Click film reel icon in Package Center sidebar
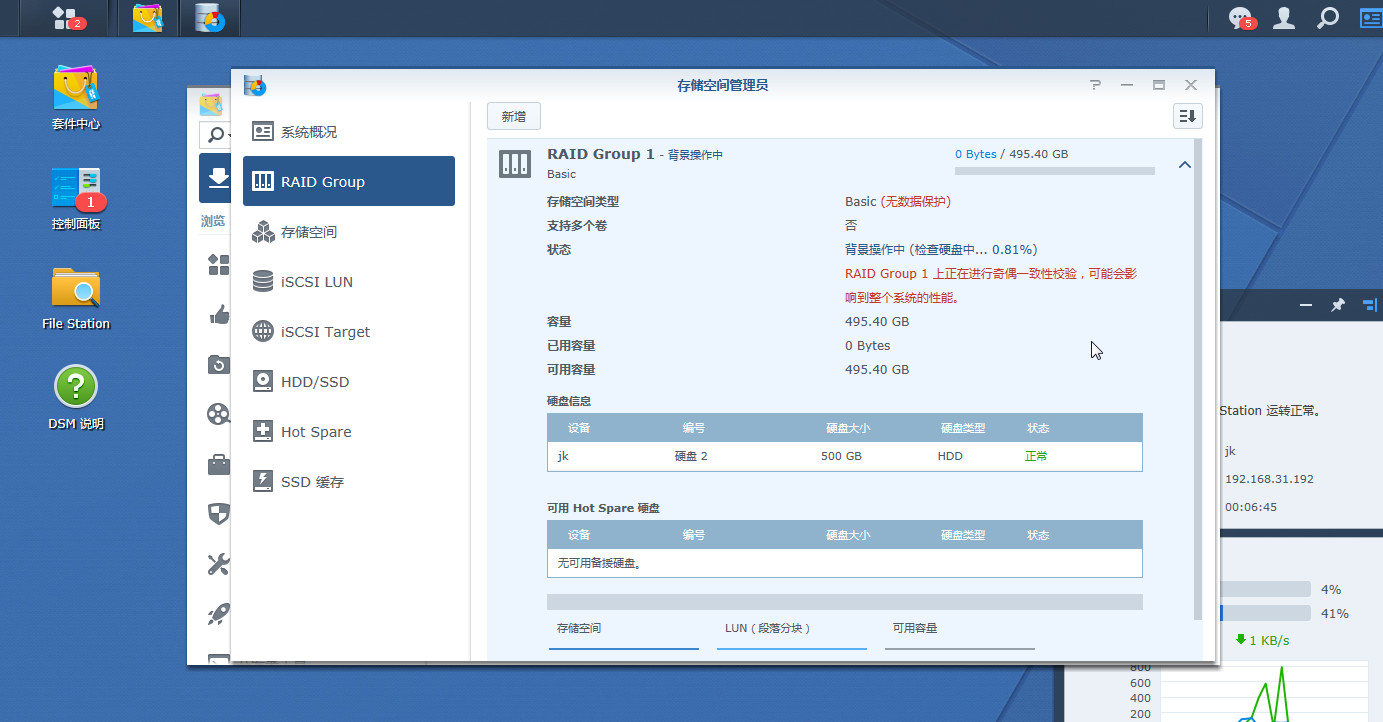Viewport: 1383px width, 722px height. [x=219, y=413]
